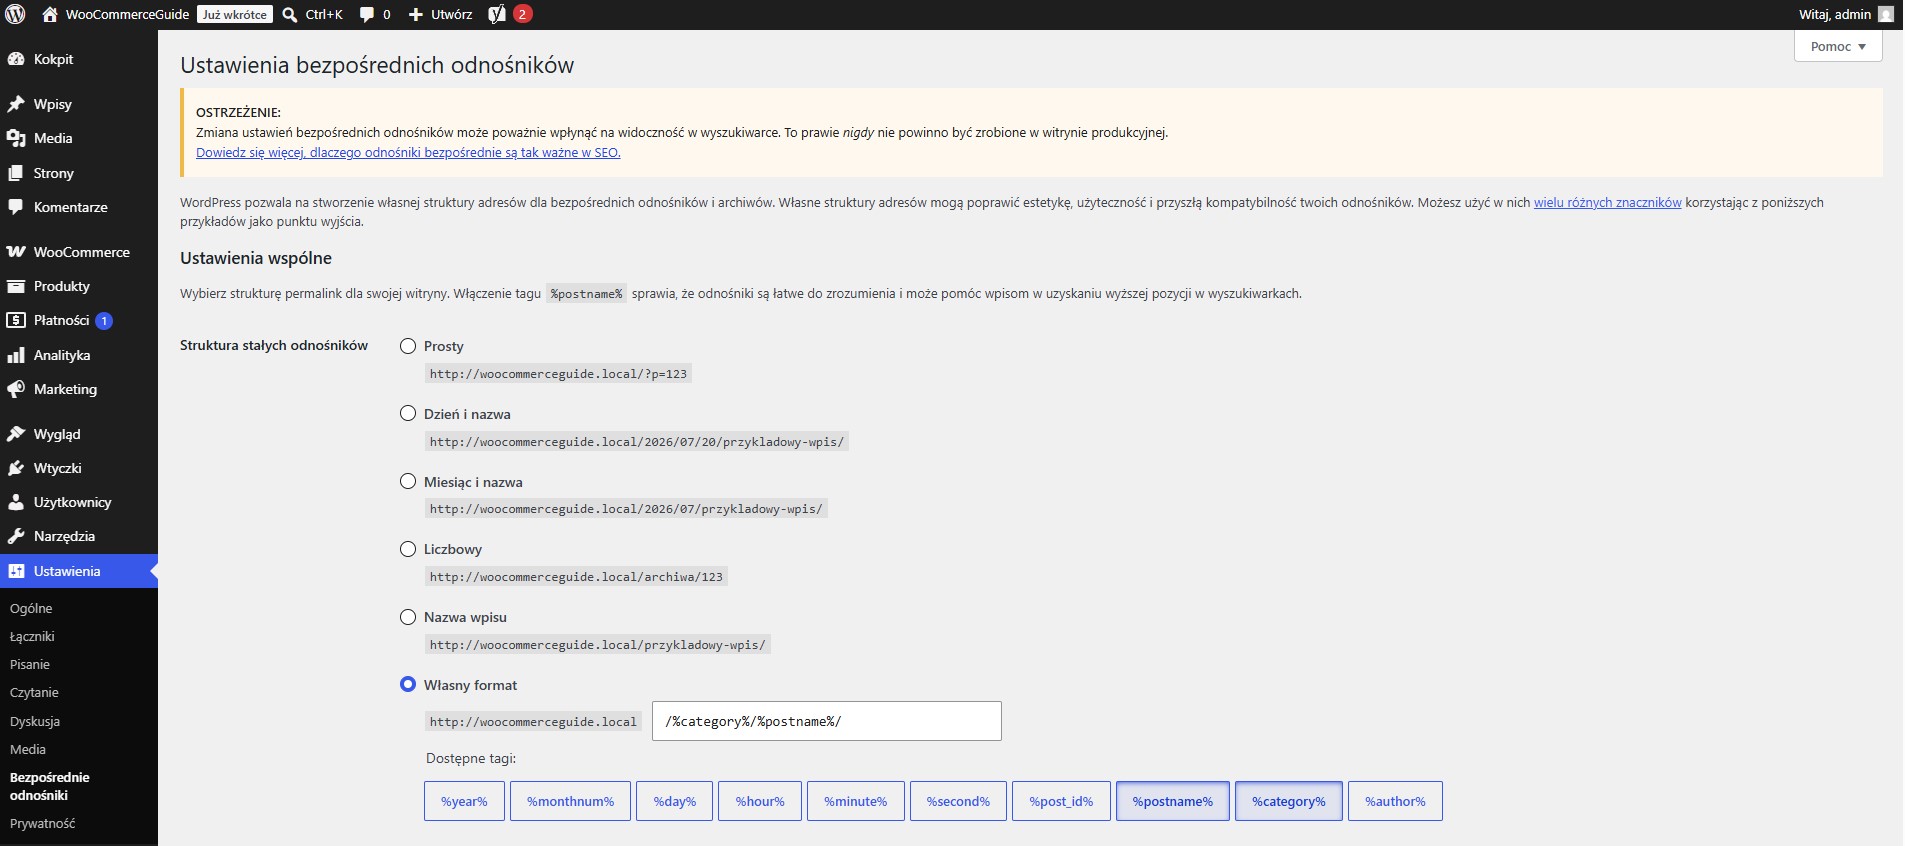
Task: Click the %year% tag button
Action: tap(464, 801)
